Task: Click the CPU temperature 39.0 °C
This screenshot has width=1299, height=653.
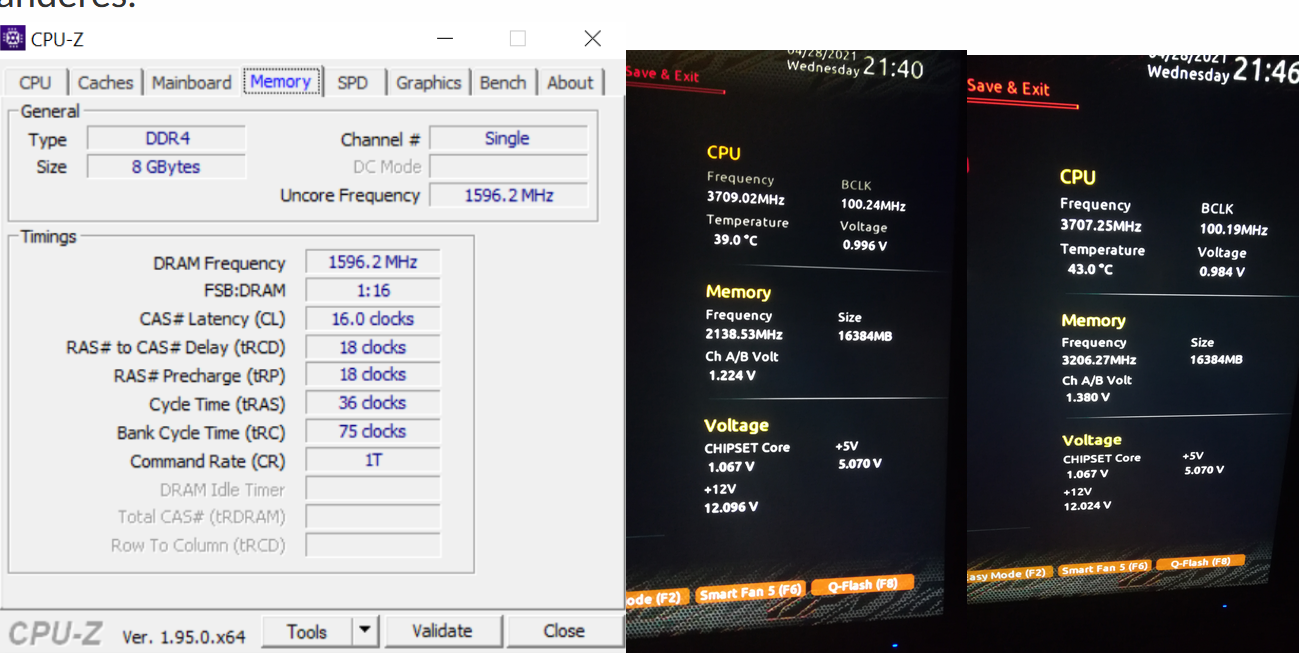Action: (x=736, y=240)
